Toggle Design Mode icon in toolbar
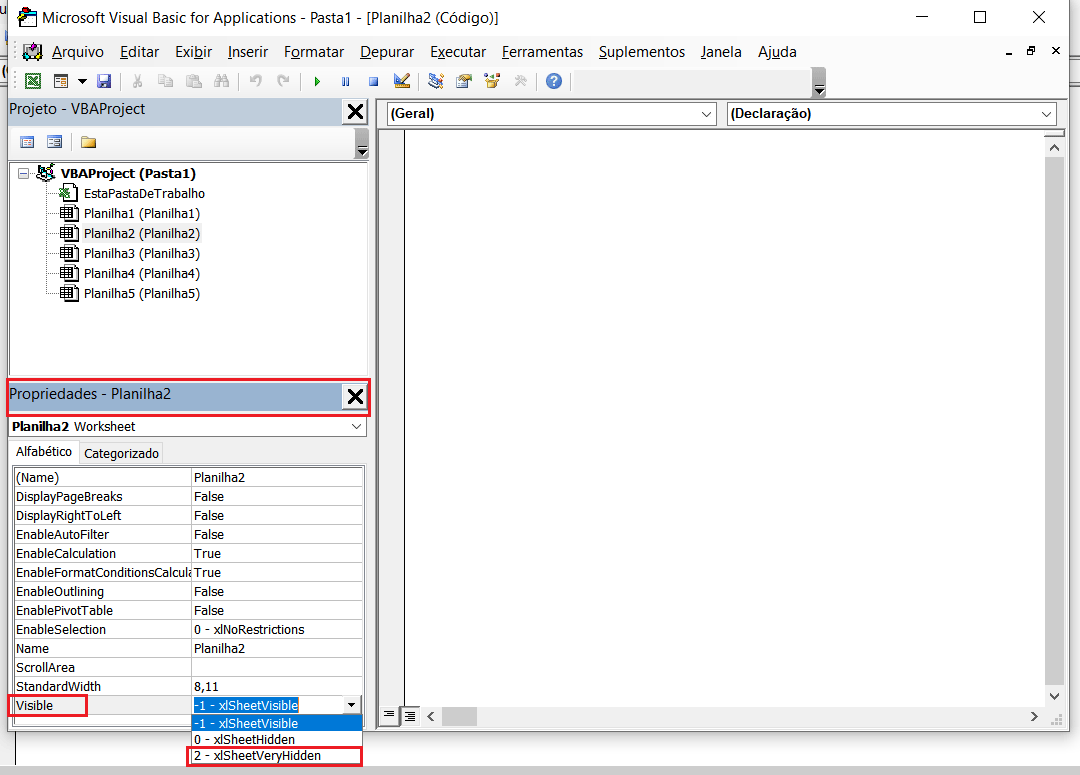The height and width of the screenshot is (775, 1080). coord(401,81)
